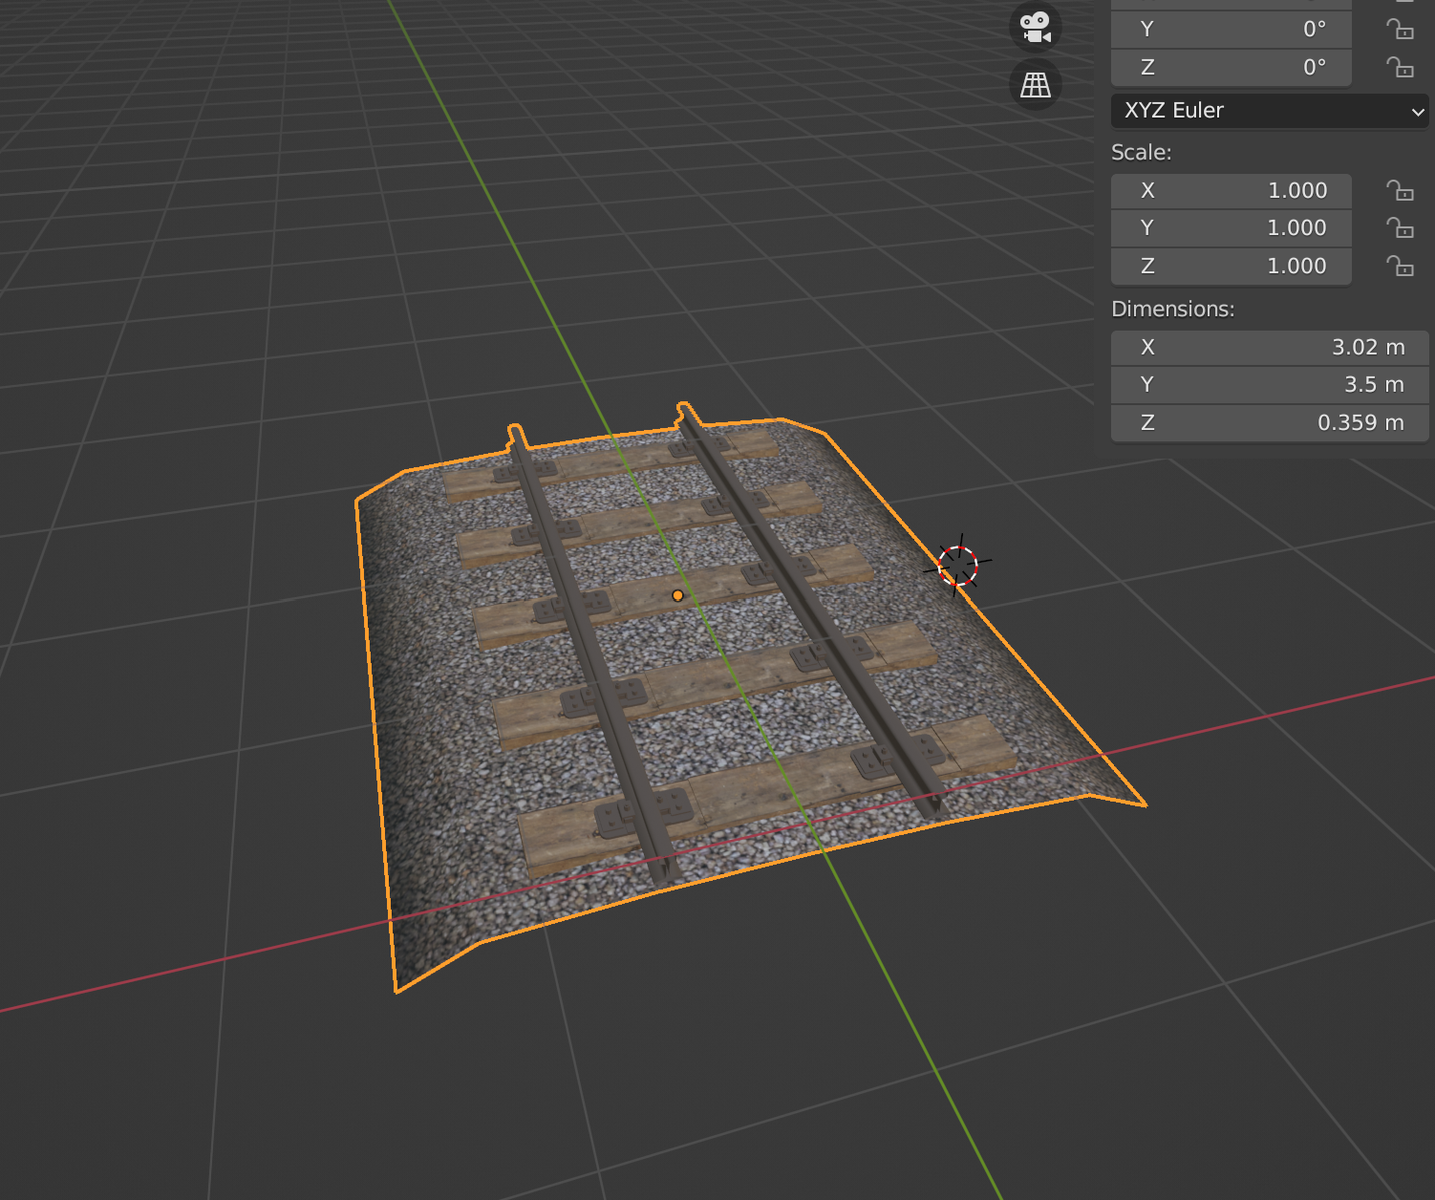The image size is (1435, 1200).
Task: Click the Dimensions Y field showing 3.5 m
Action: coord(1269,385)
